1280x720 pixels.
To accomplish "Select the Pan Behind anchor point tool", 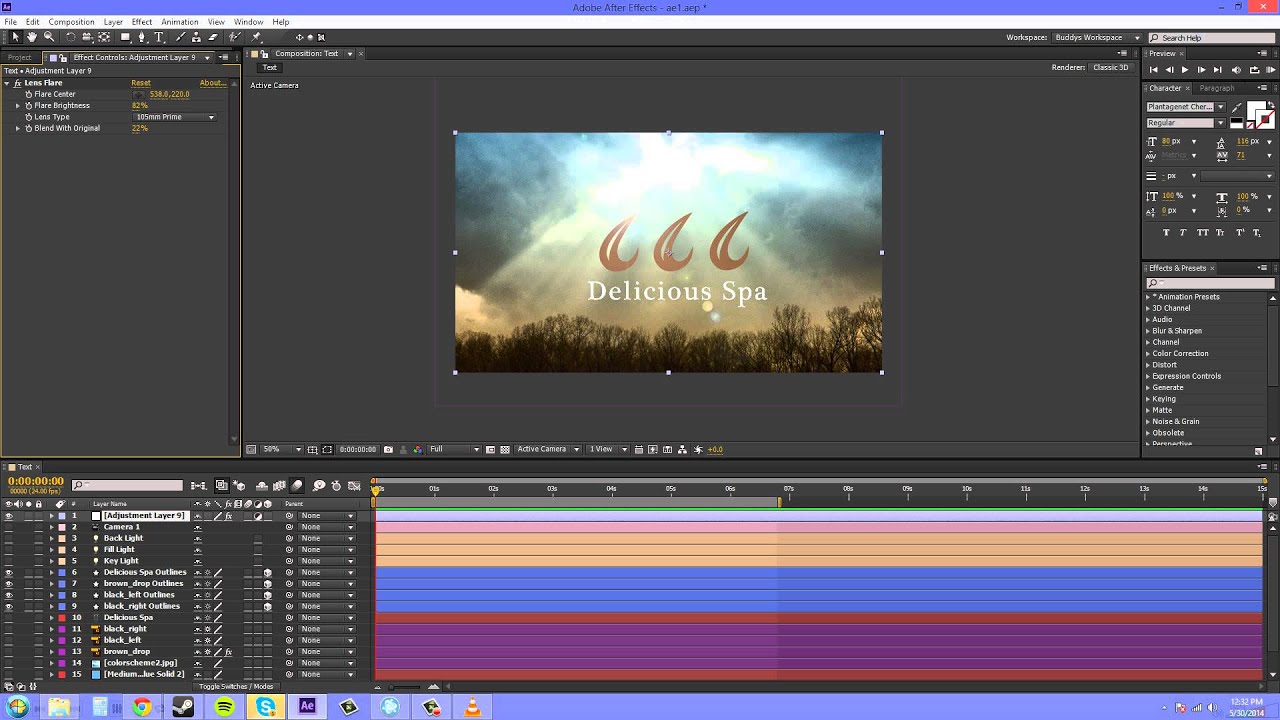I will tap(104, 37).
